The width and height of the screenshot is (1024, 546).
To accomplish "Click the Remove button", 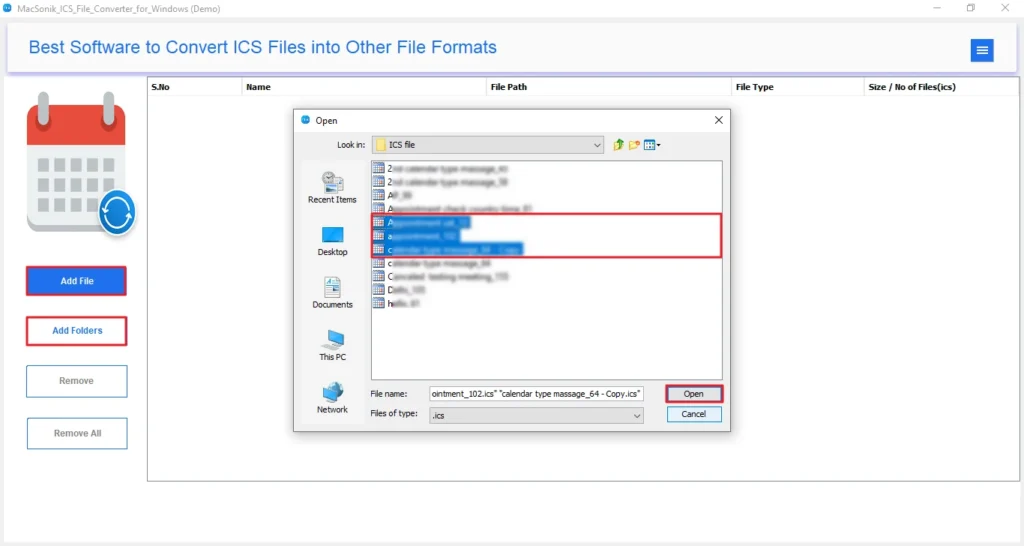I will tap(76, 381).
